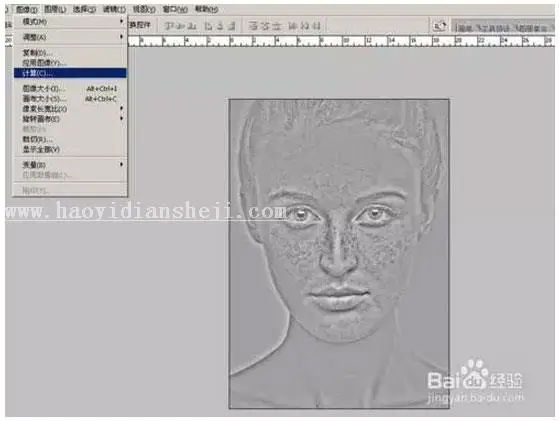Choose 画布大小 from the Image menu

pos(70,98)
